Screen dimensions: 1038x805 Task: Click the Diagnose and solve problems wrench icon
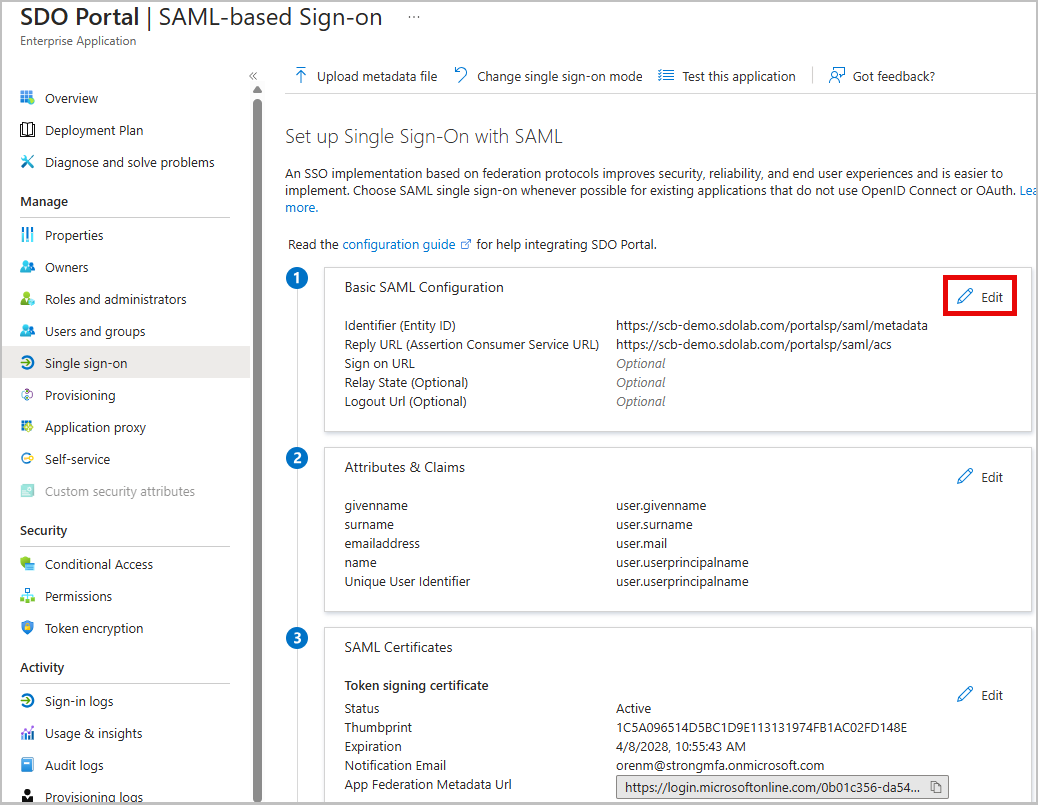click(x=27, y=162)
